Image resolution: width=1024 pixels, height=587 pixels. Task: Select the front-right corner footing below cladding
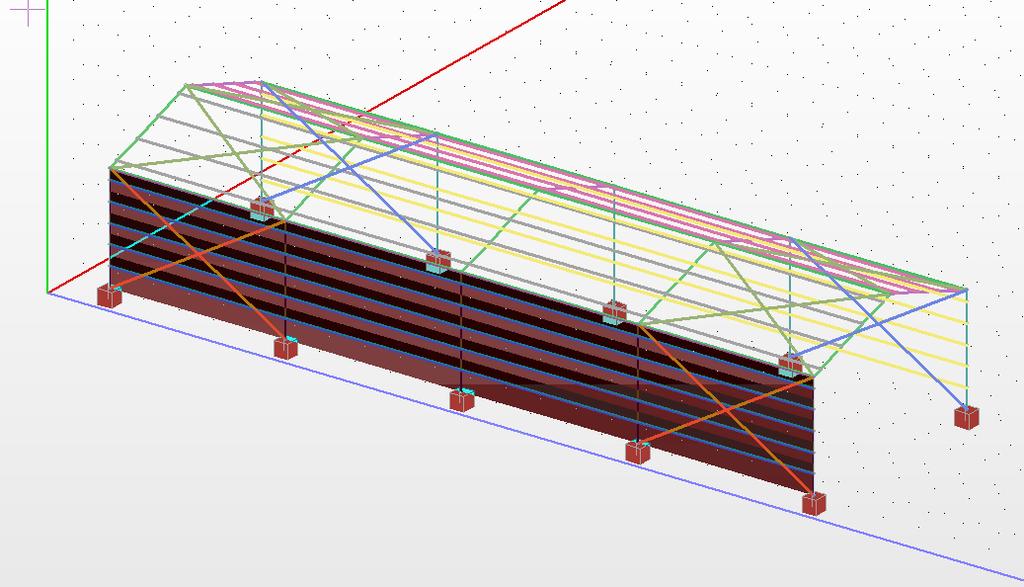tap(813, 503)
